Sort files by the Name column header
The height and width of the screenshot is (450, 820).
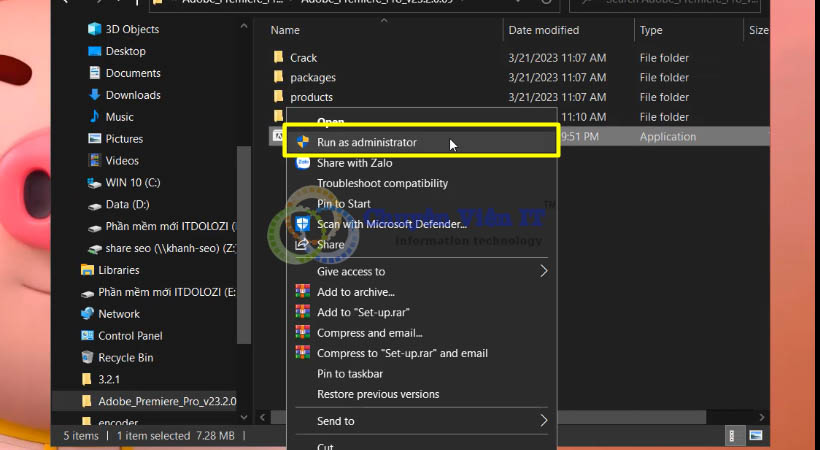285,30
